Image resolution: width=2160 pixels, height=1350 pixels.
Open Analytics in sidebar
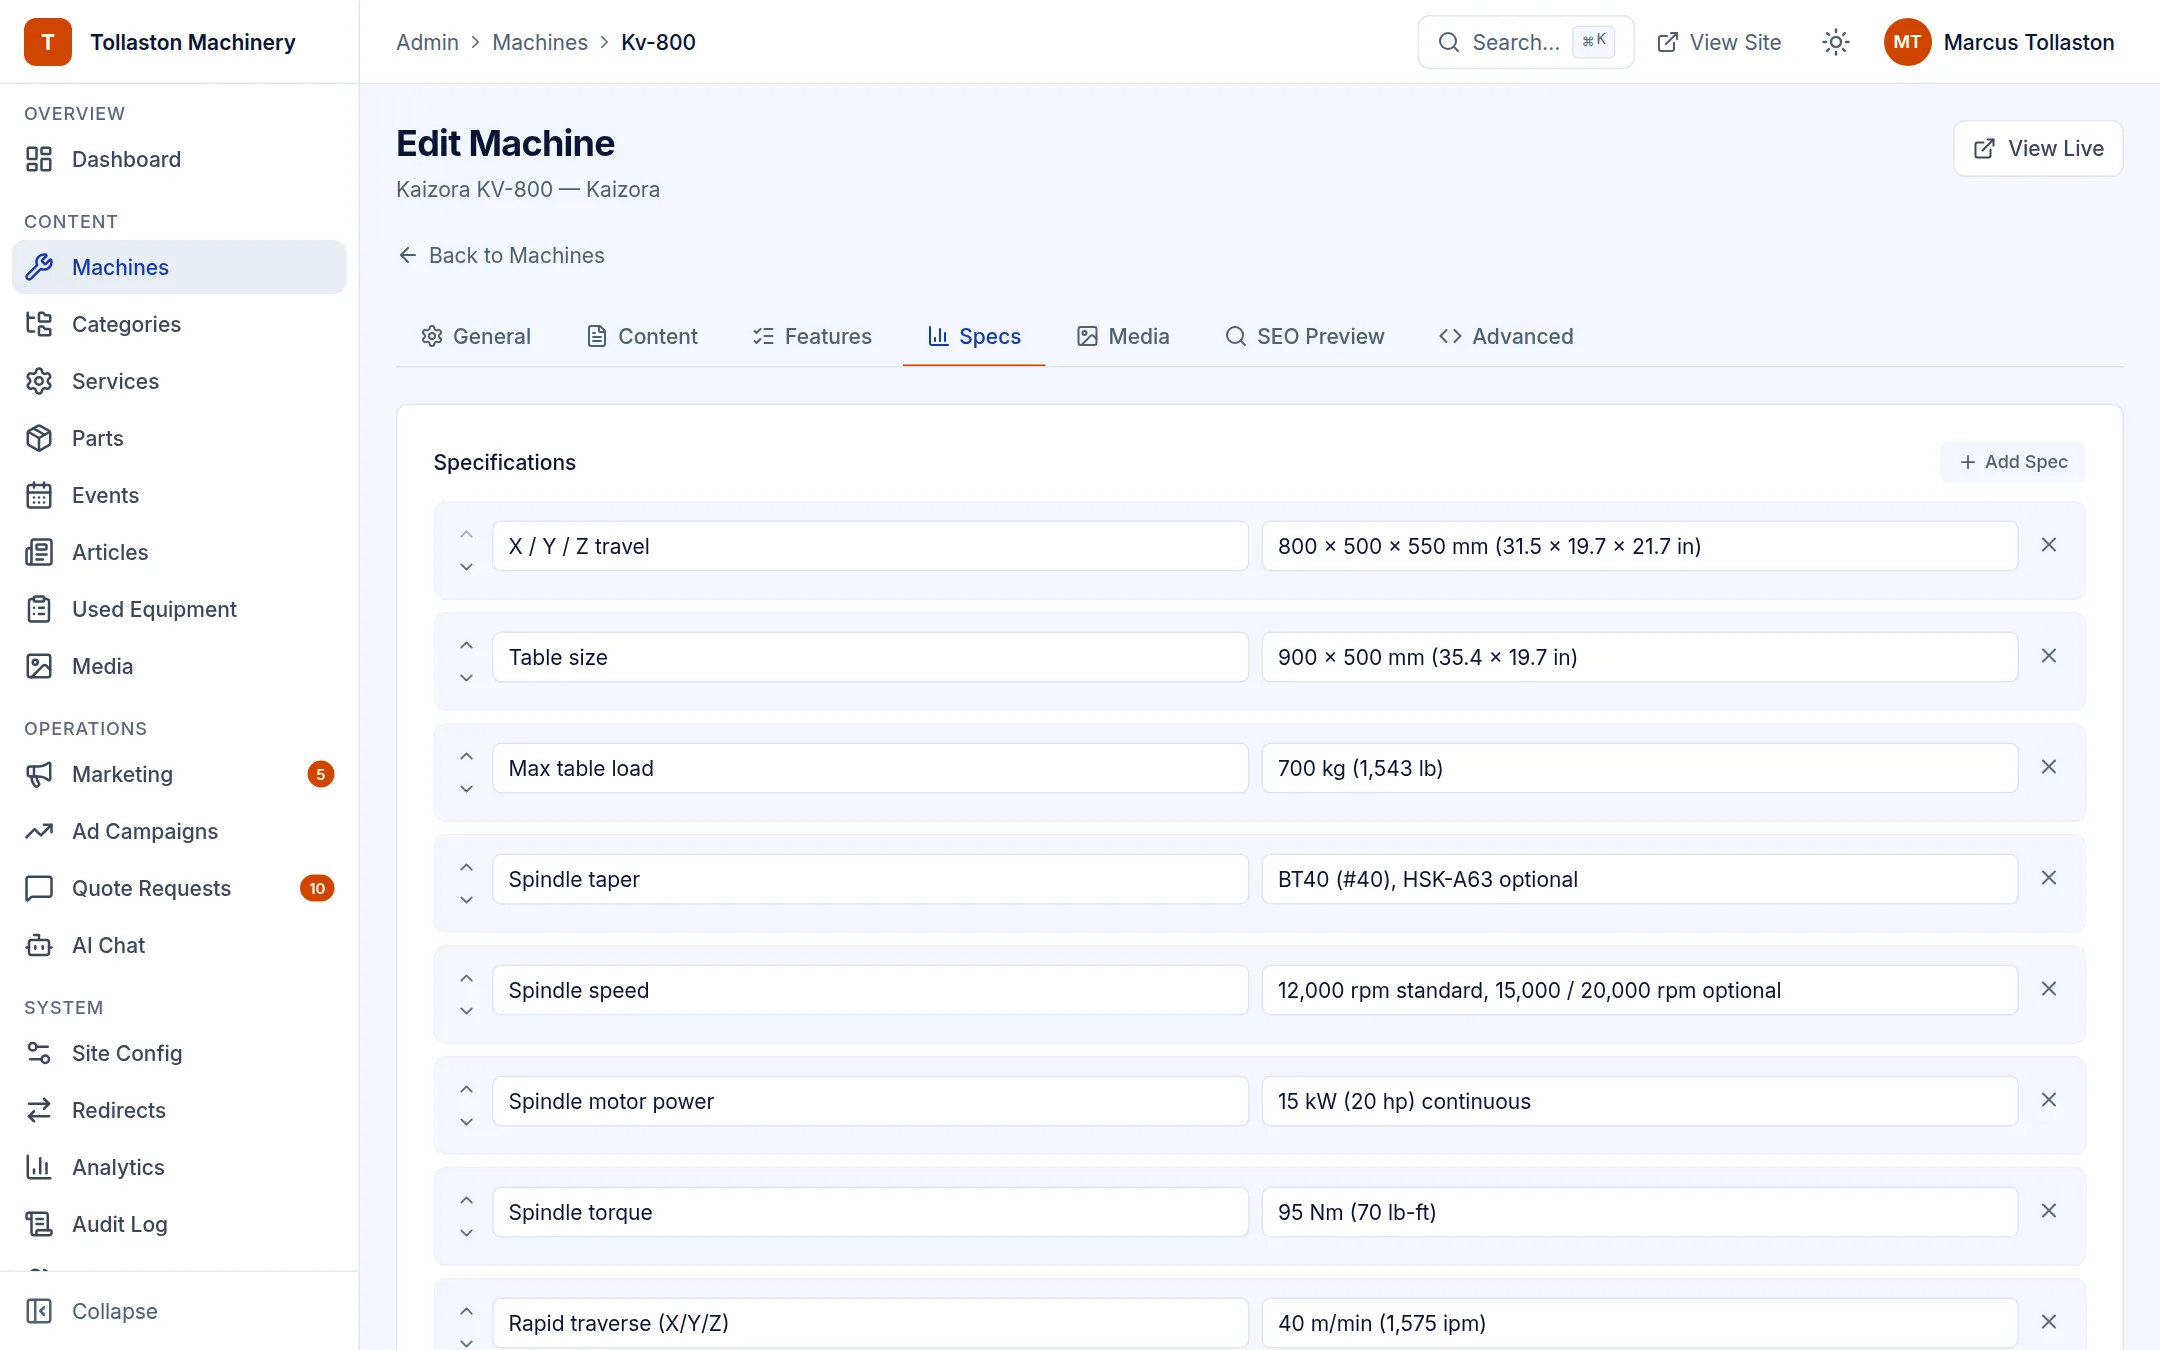[x=179, y=1167]
